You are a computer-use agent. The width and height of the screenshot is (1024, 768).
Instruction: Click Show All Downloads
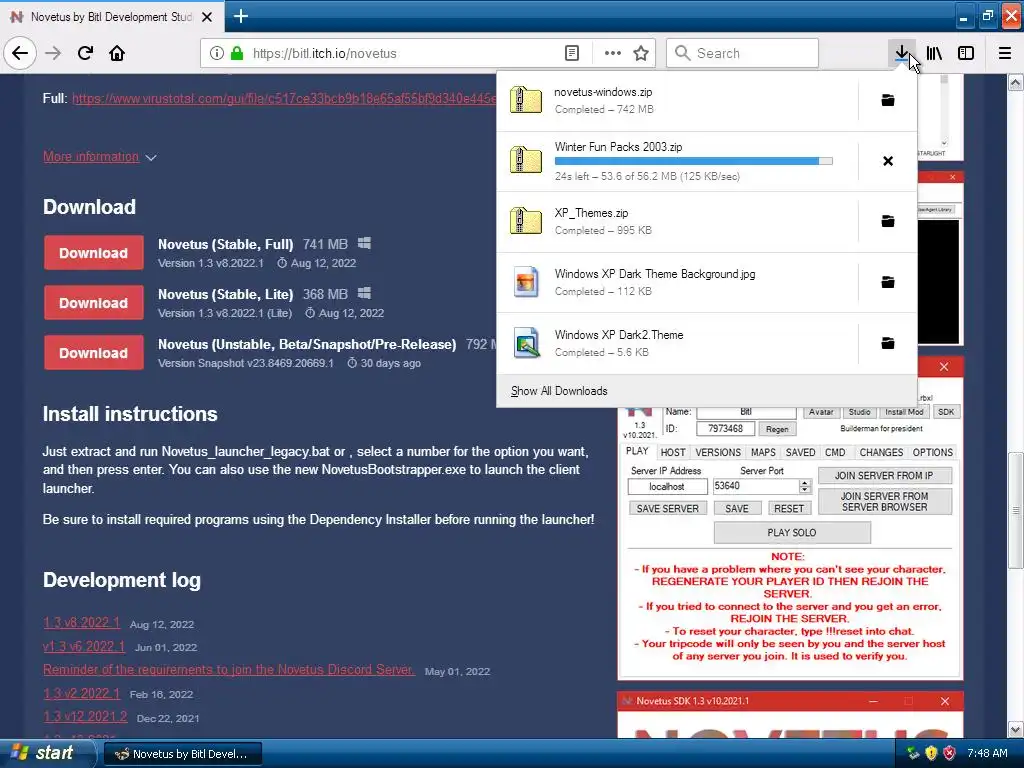click(559, 391)
